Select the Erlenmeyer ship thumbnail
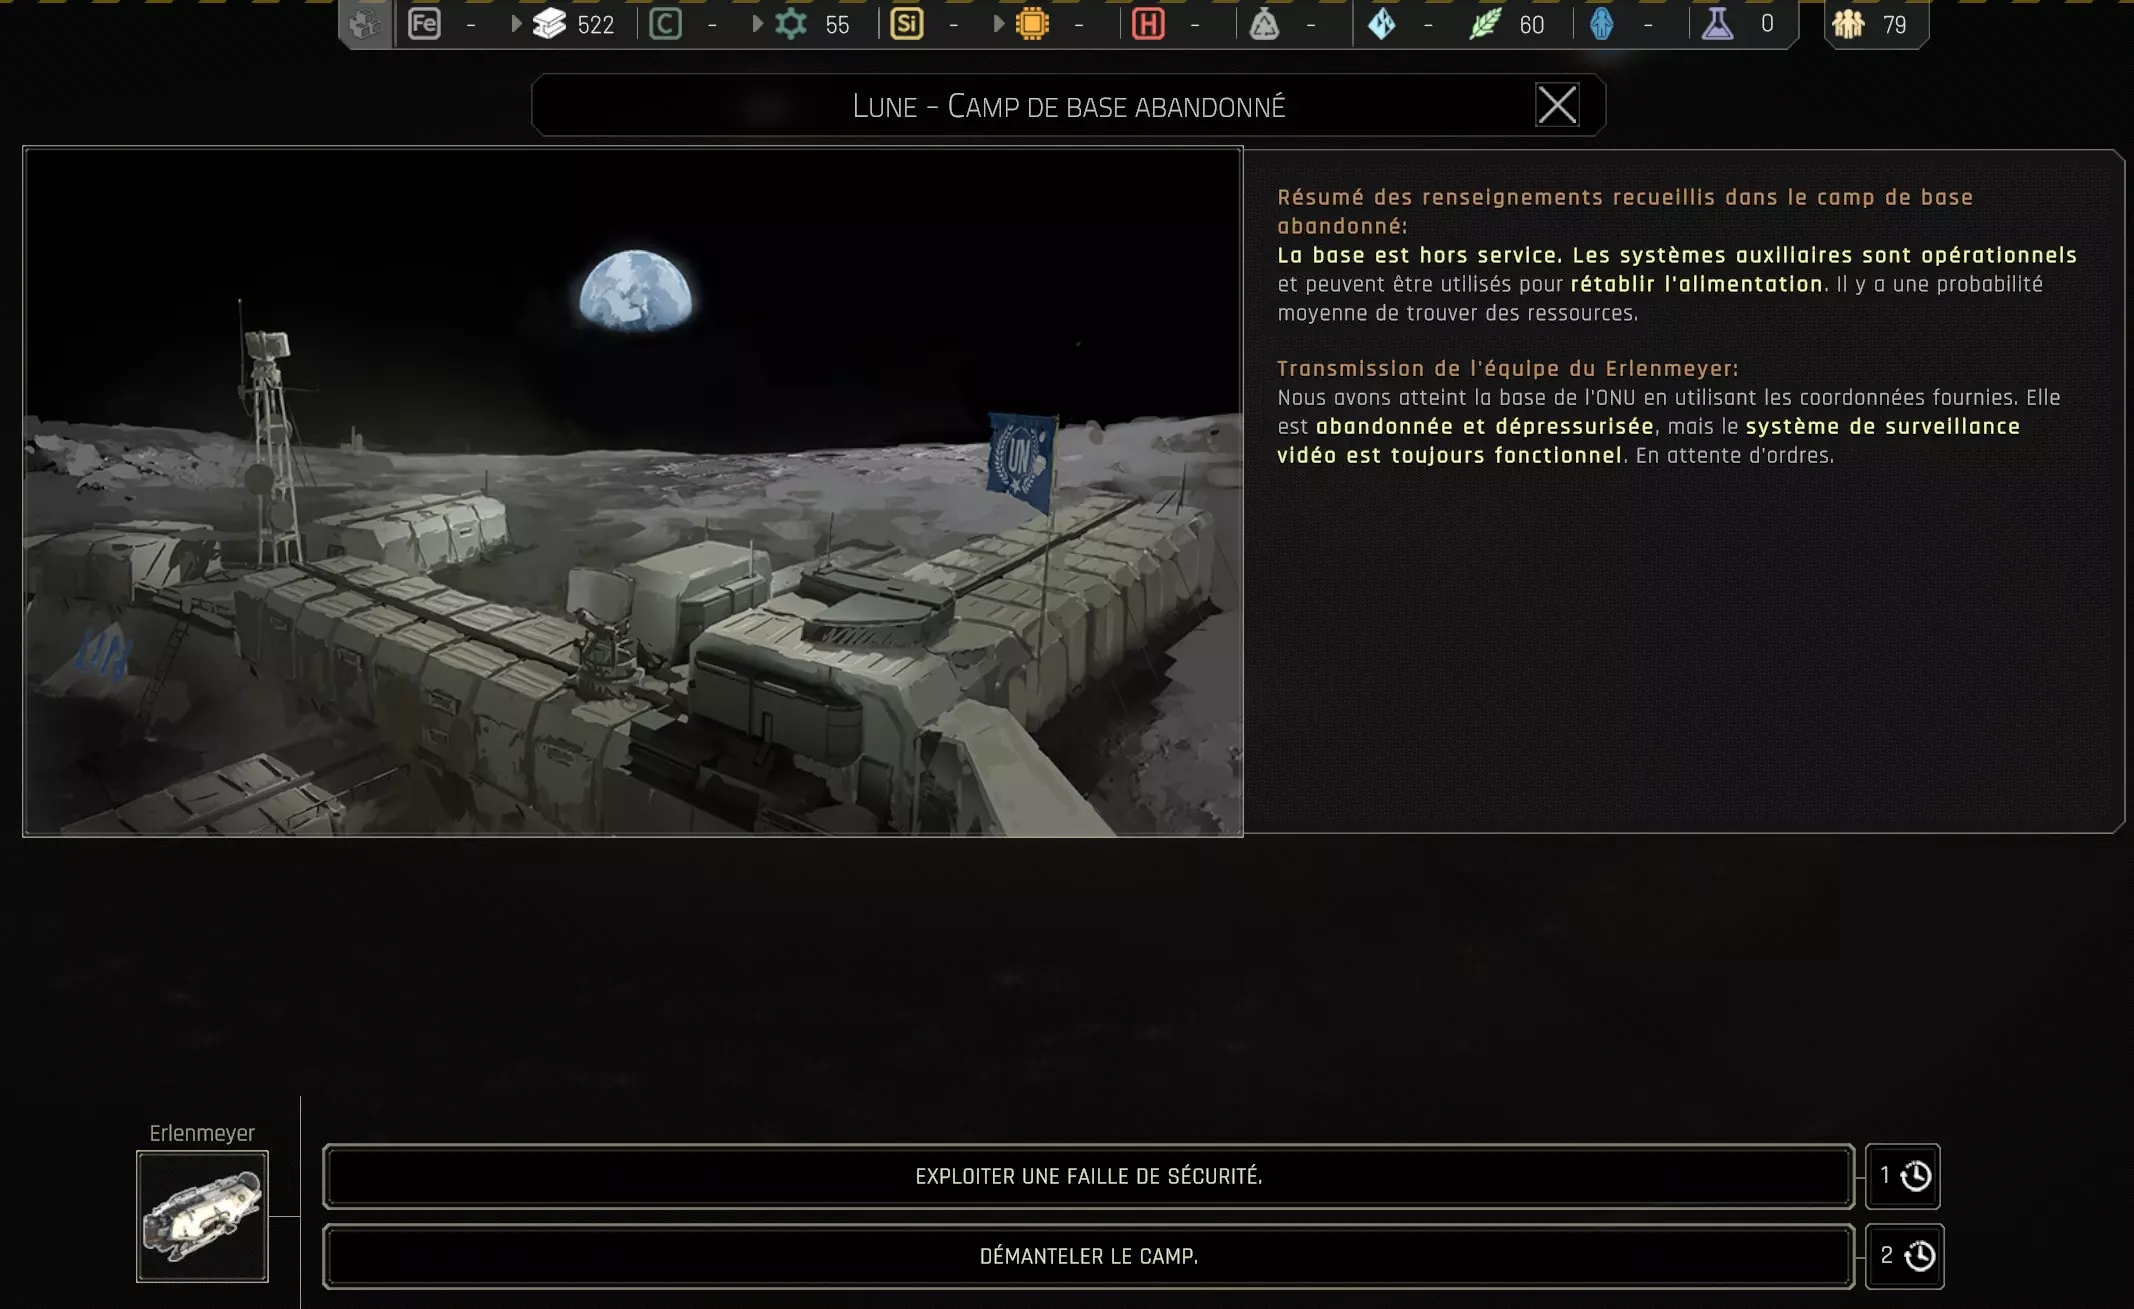This screenshot has height=1309, width=2134. pyautogui.click(x=202, y=1216)
